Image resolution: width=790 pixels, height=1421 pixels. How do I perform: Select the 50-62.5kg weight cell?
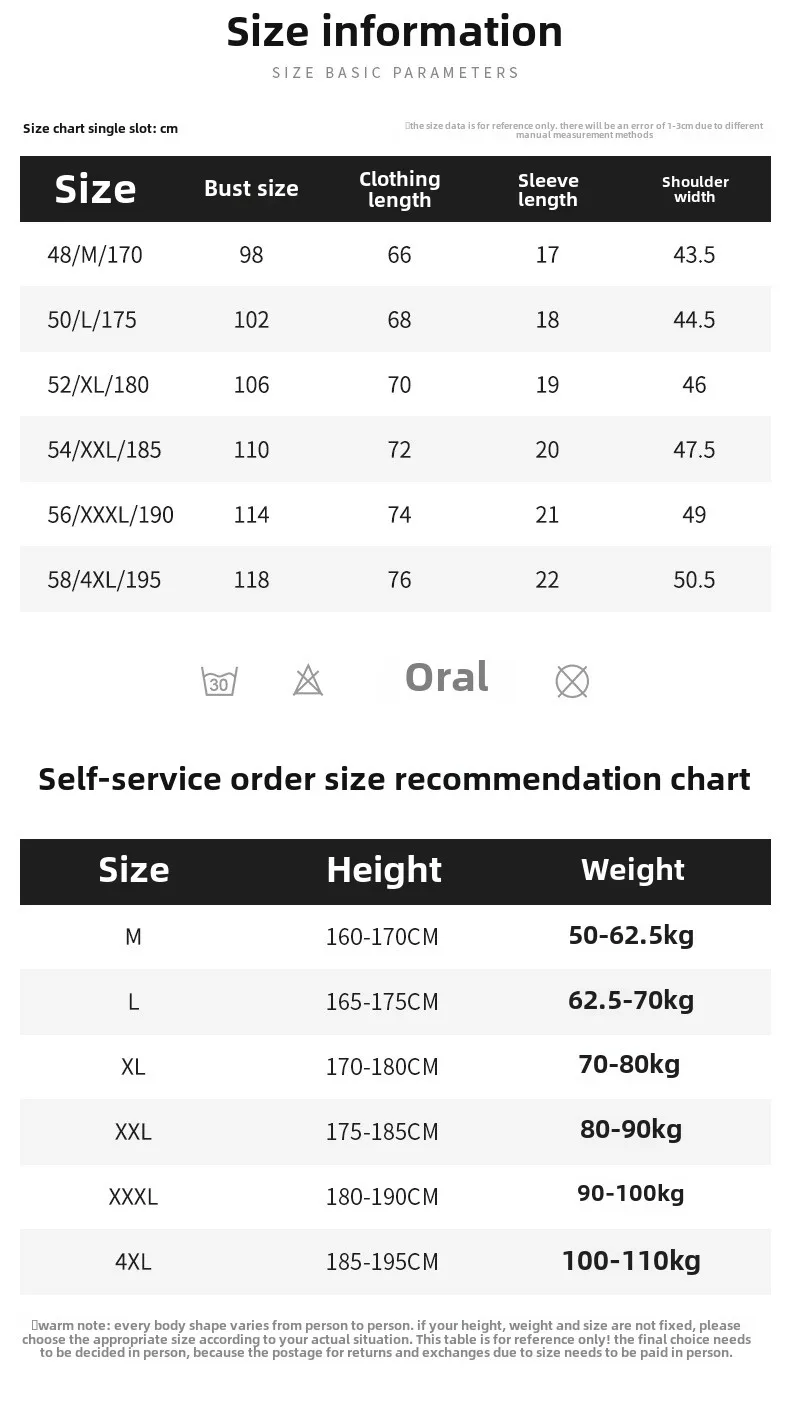point(631,936)
